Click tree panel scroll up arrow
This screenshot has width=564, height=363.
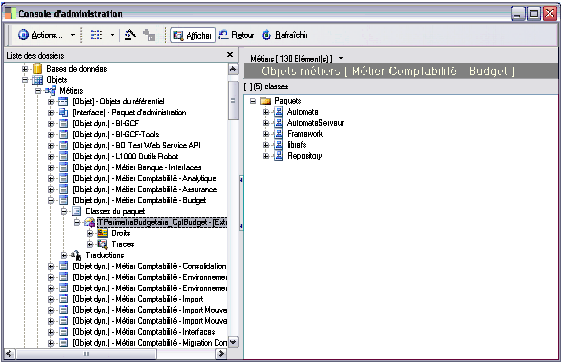(233, 69)
